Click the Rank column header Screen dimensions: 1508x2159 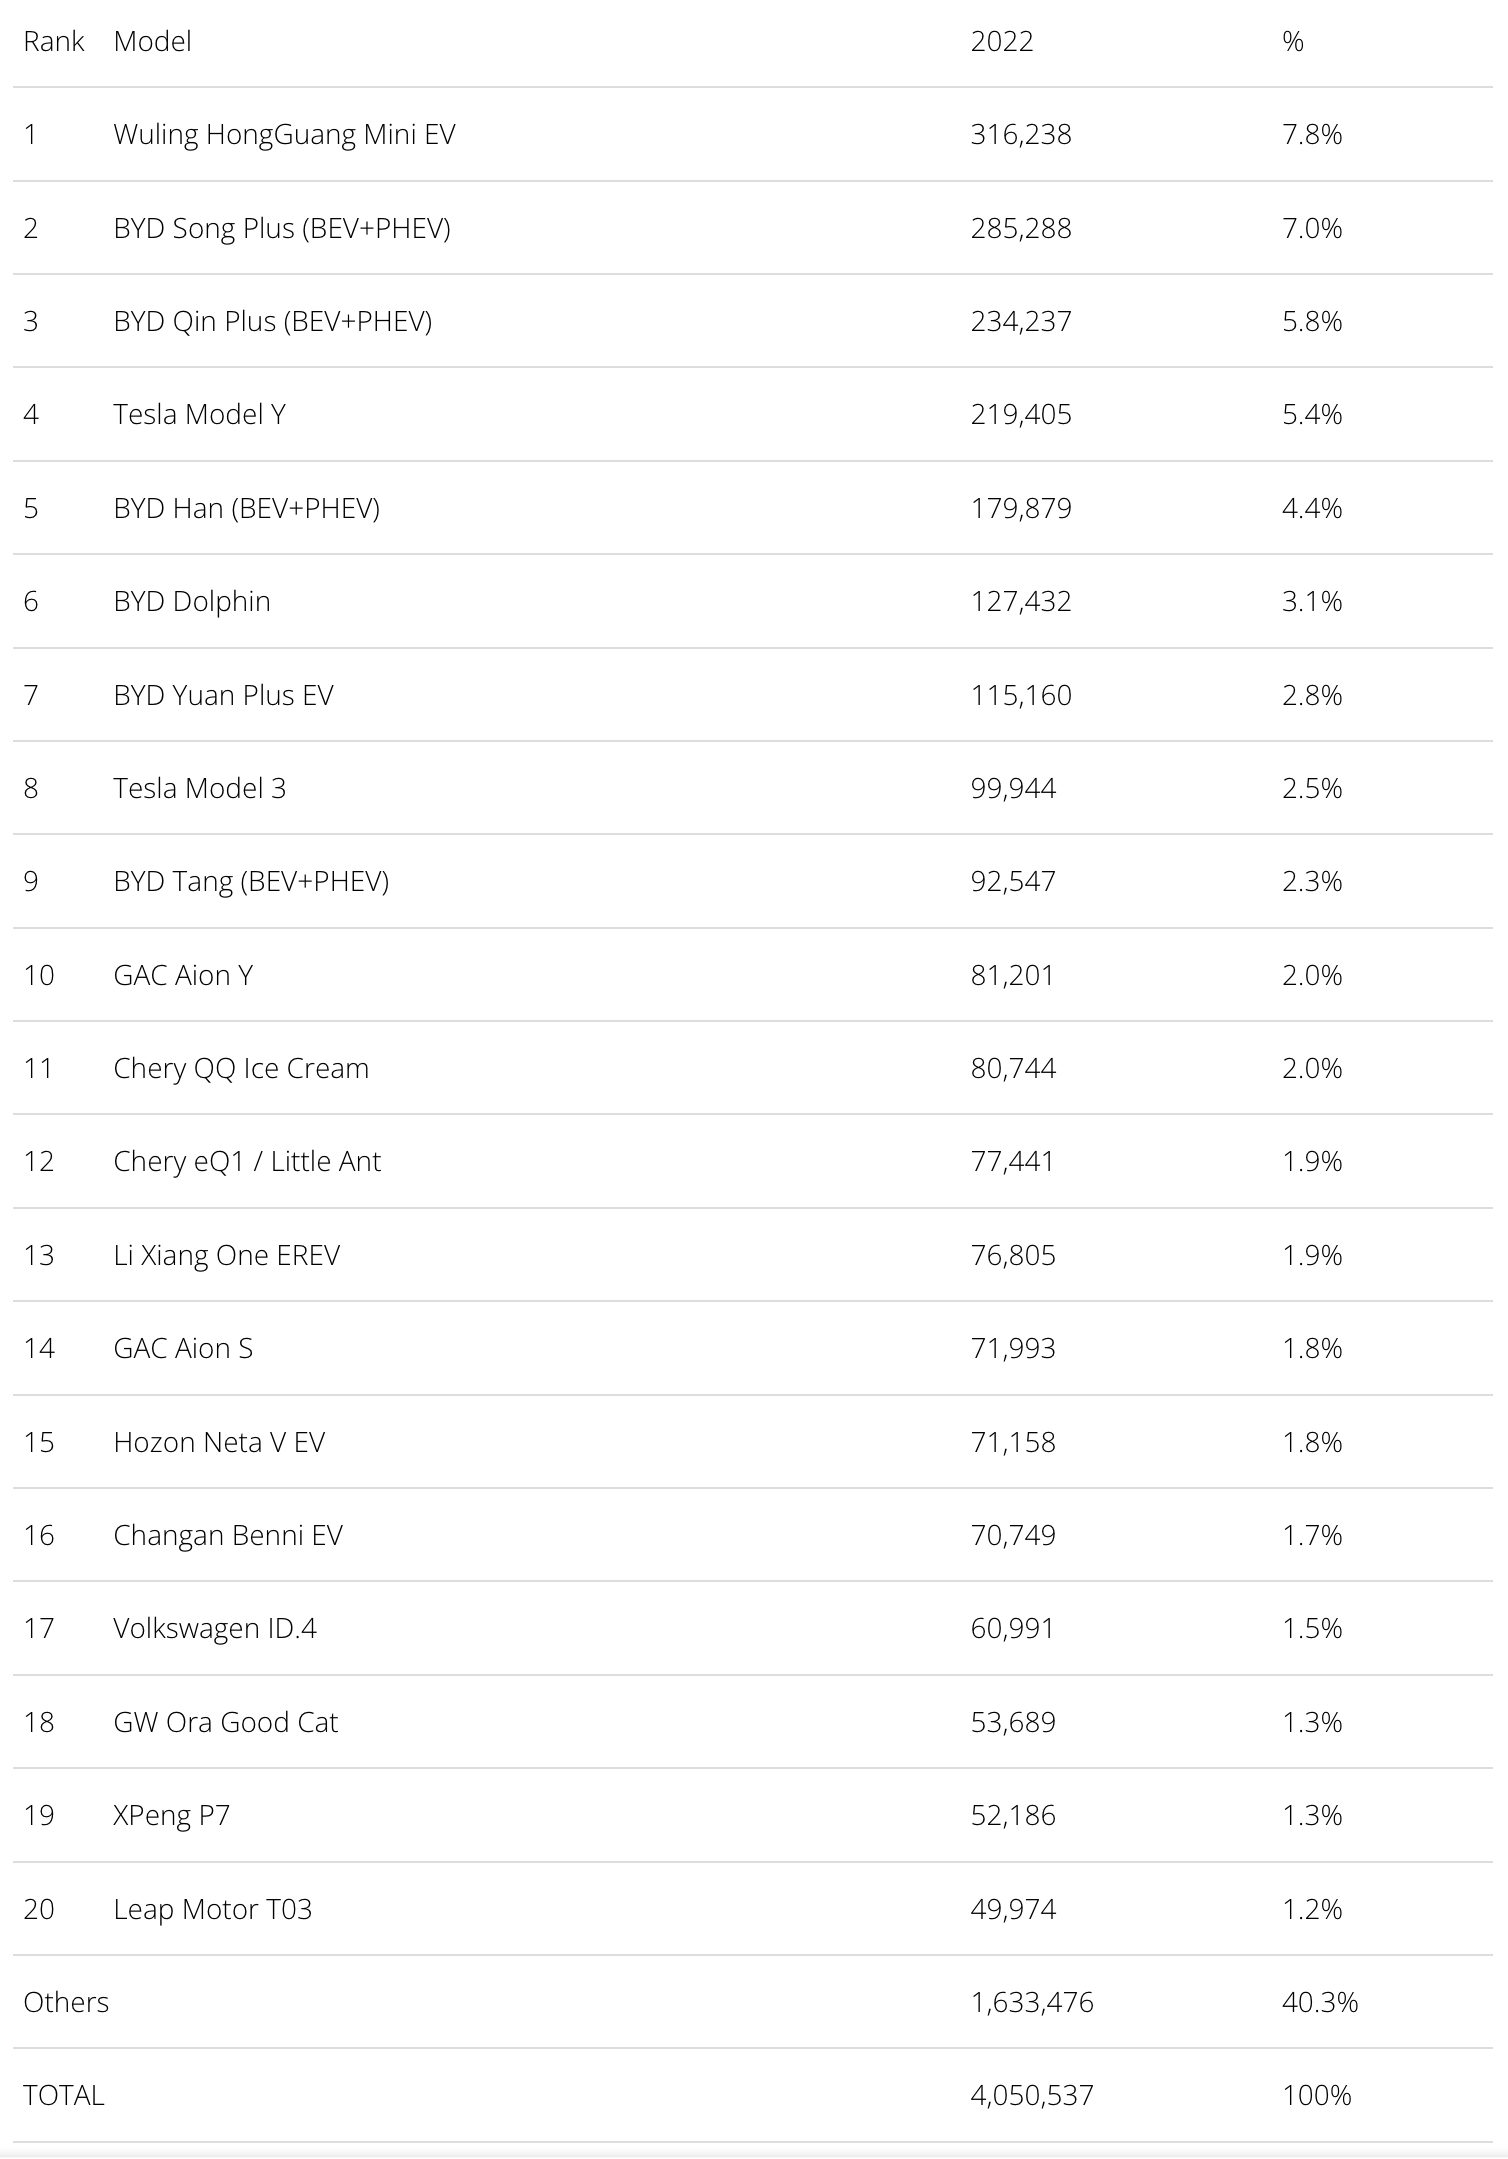click(54, 42)
